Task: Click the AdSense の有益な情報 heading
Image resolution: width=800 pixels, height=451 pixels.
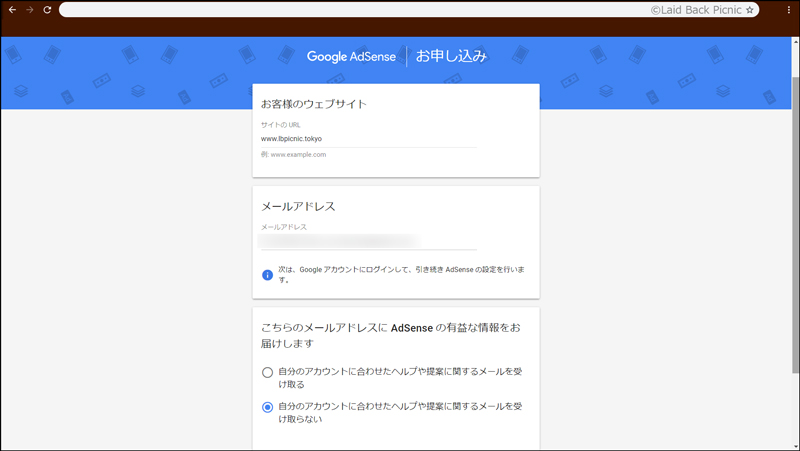Action: coord(391,335)
